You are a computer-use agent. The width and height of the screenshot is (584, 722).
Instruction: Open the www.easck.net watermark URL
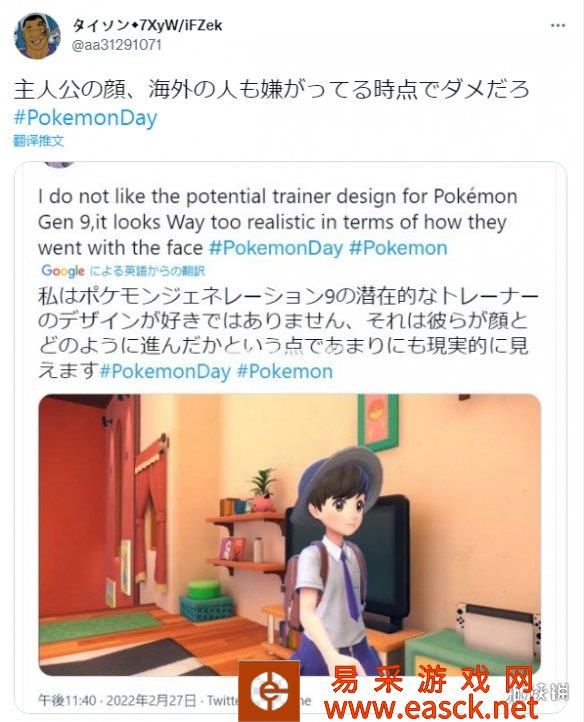[431, 708]
